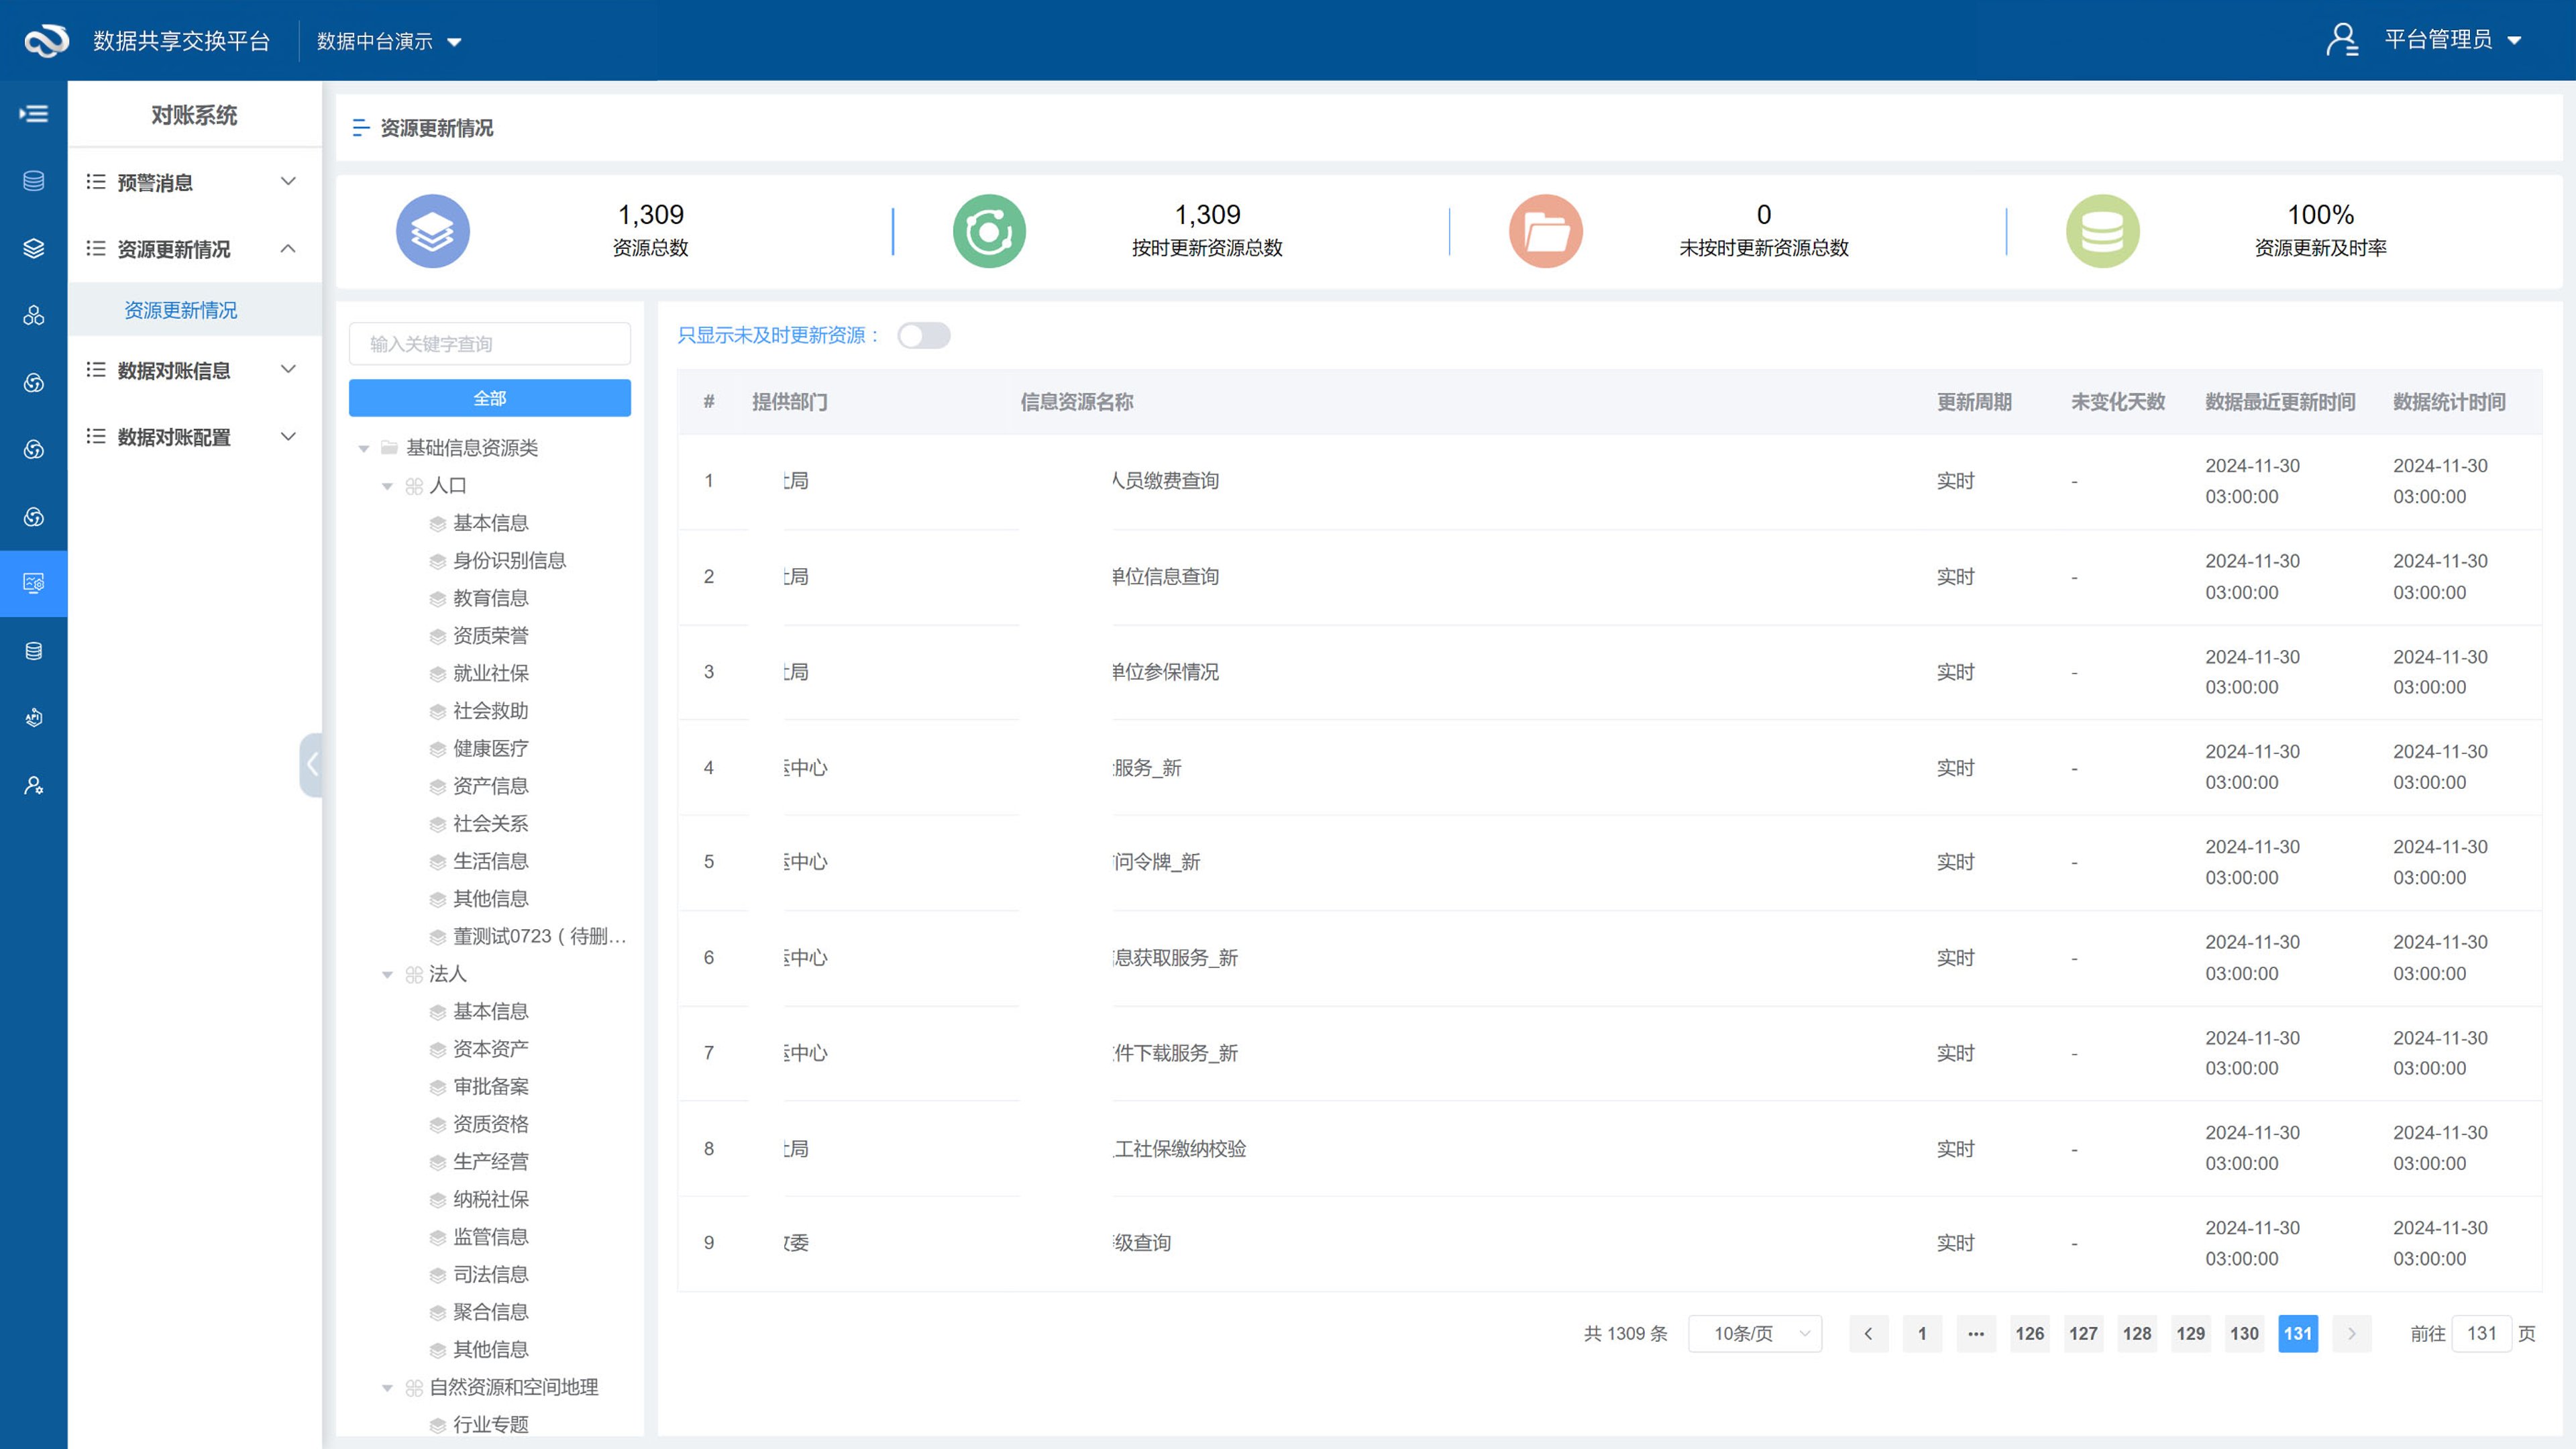Click the green database 更新及时率 icon
Image resolution: width=2576 pixels, height=1449 pixels.
click(x=2102, y=231)
